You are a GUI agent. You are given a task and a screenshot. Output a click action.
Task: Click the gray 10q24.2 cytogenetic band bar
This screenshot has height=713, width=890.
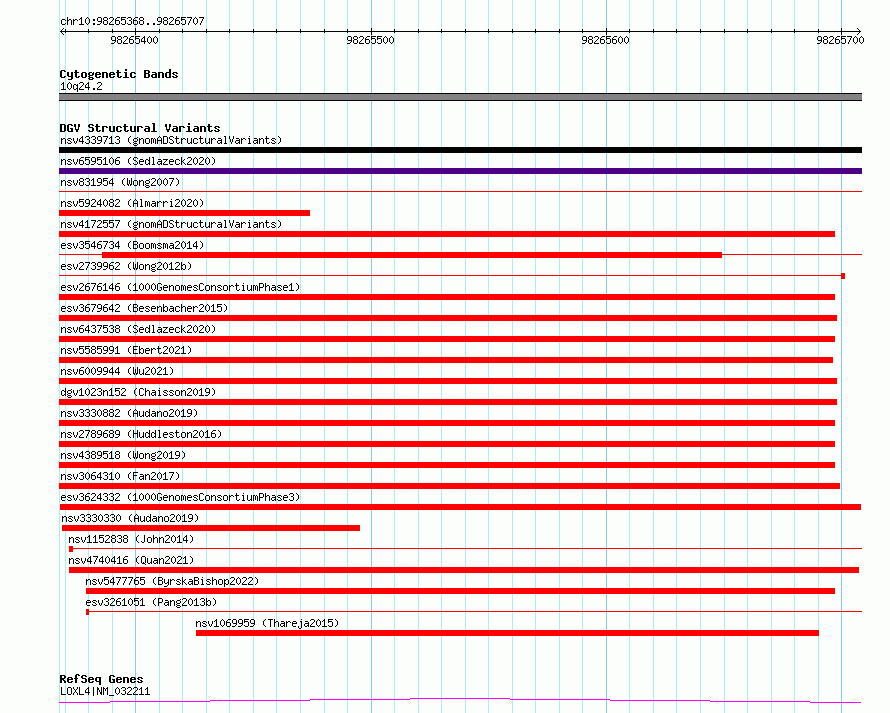pyautogui.click(x=460, y=97)
